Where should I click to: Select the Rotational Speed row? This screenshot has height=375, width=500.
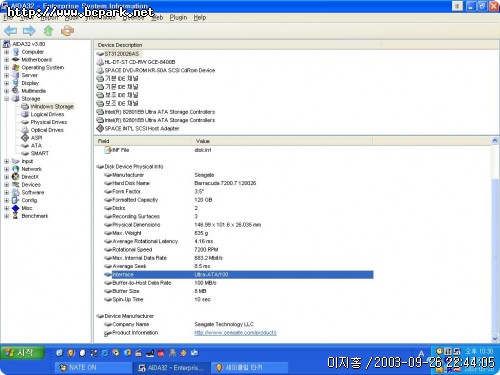238,250
